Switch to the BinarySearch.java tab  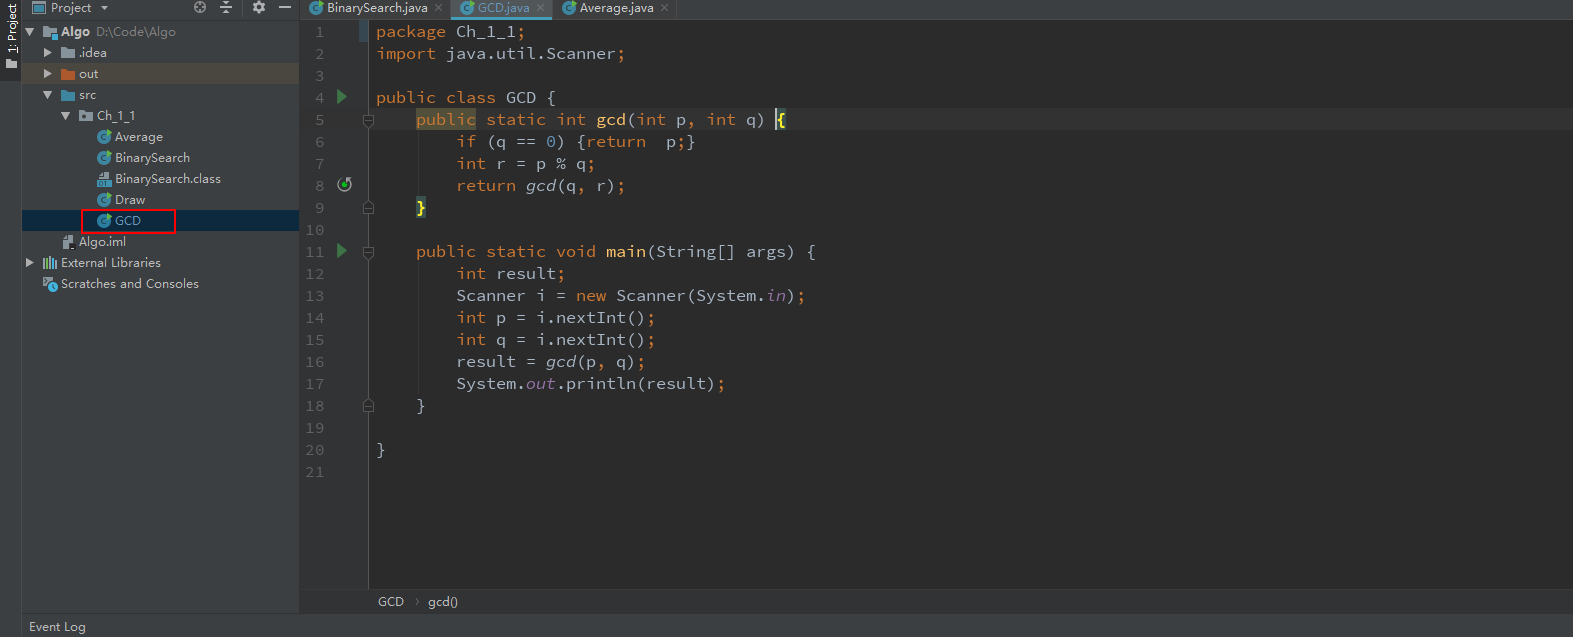[376, 8]
